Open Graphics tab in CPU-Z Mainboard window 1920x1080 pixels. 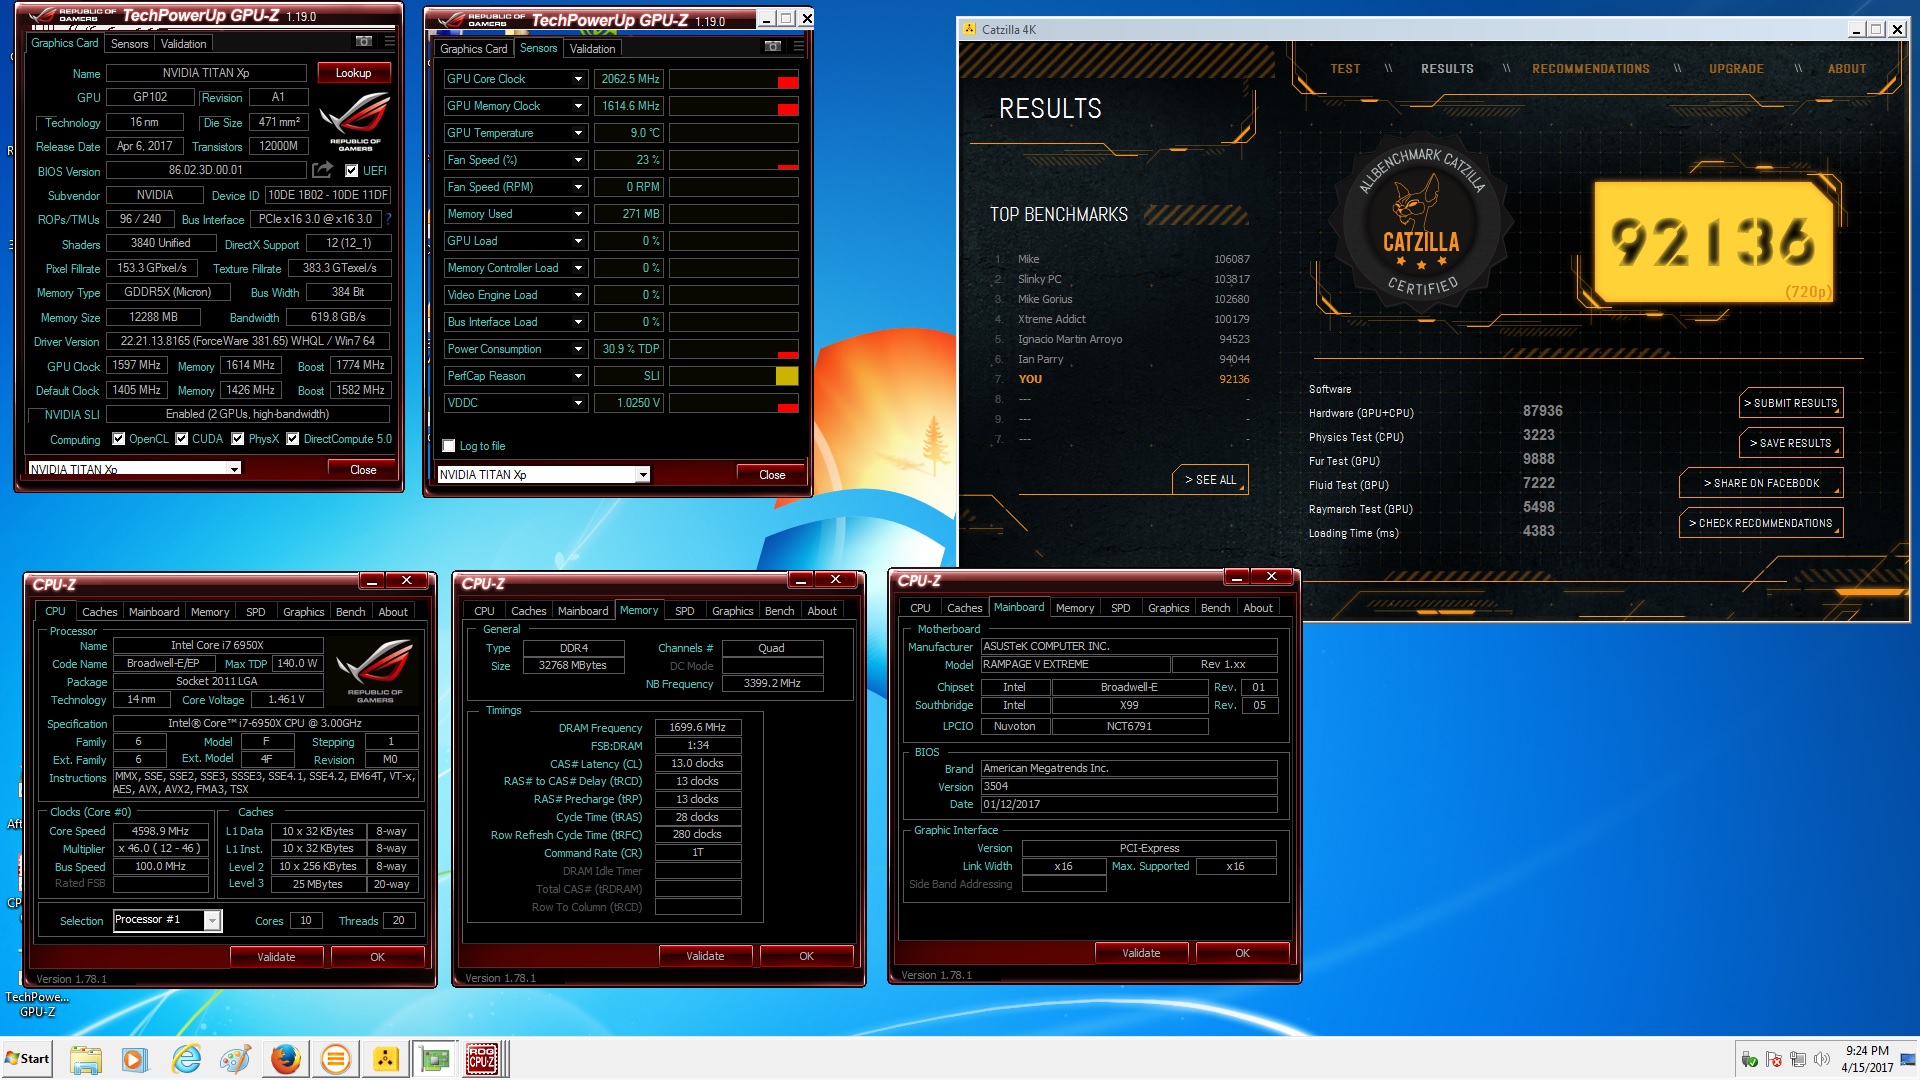[x=1168, y=608]
